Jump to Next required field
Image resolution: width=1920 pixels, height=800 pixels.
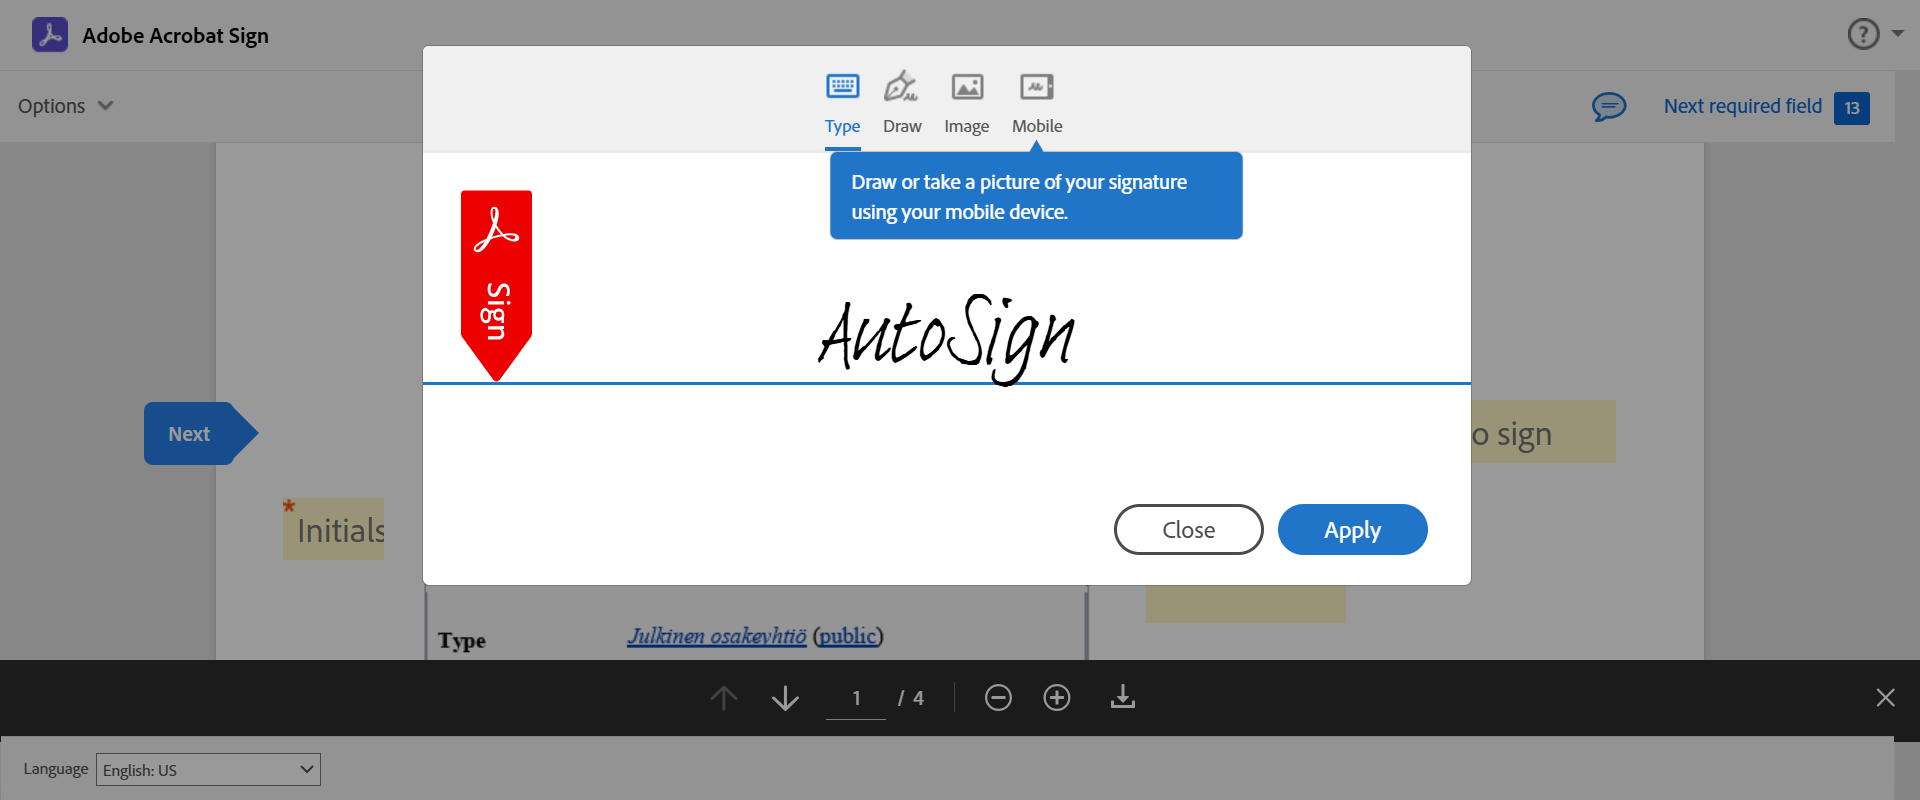1766,107
